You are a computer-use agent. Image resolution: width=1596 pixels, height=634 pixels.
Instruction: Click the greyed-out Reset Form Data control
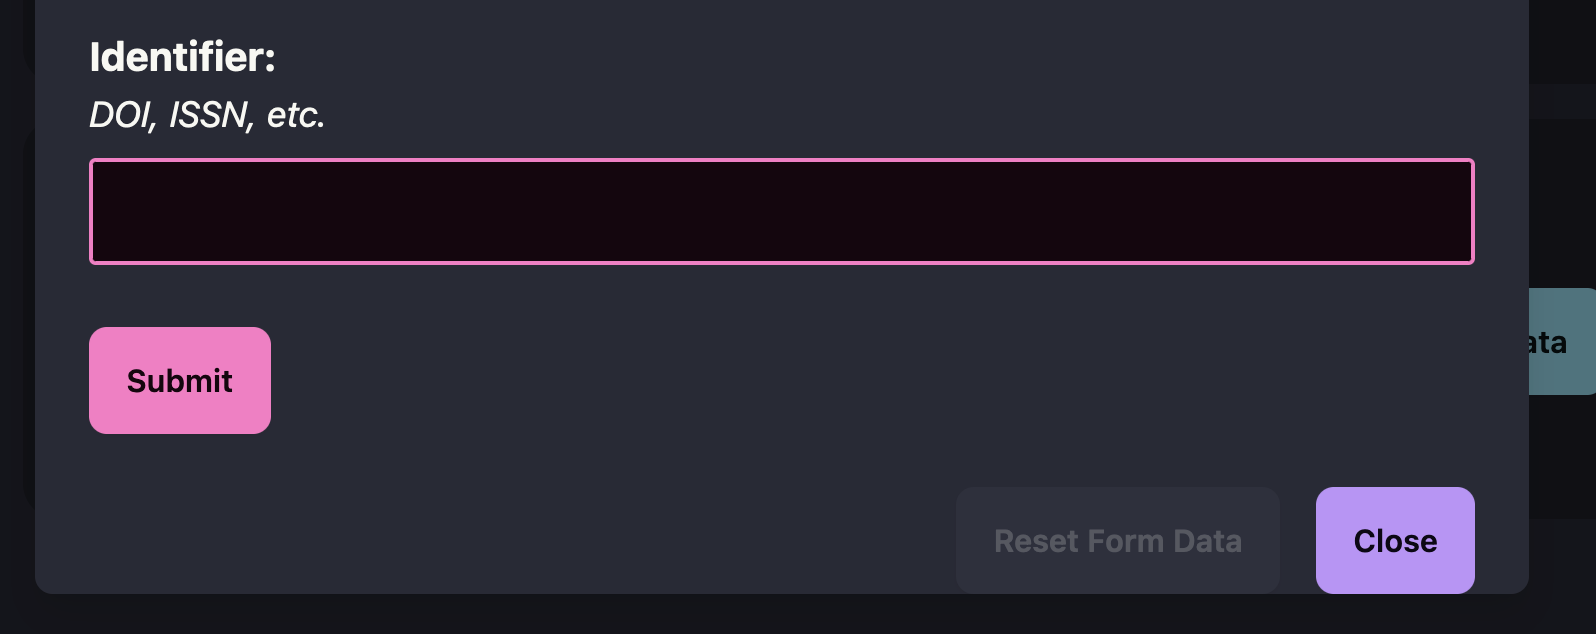coord(1117,540)
